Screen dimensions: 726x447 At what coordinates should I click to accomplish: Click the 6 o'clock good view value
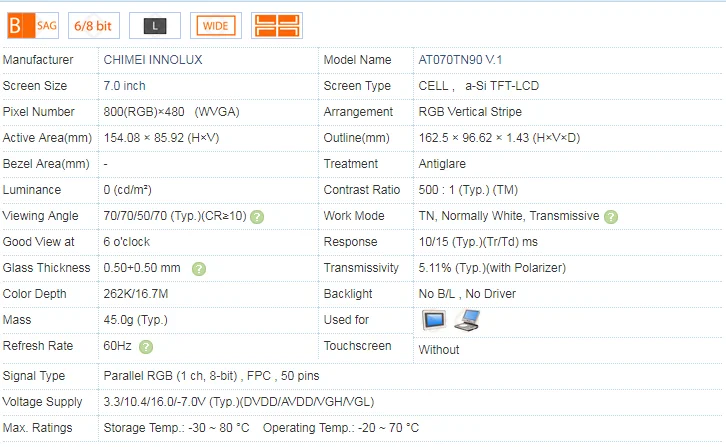127,242
